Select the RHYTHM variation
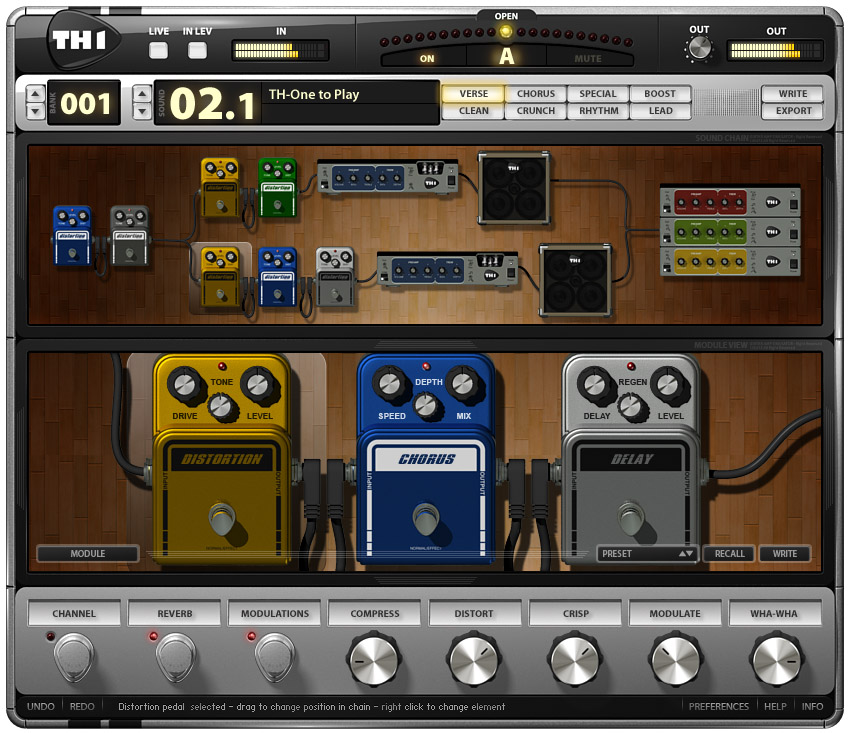Image resolution: width=850 pixels, height=733 pixels. coord(598,111)
